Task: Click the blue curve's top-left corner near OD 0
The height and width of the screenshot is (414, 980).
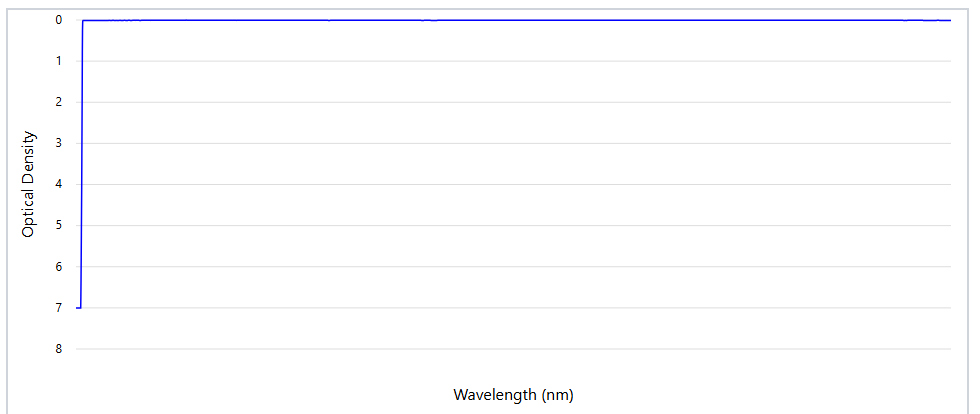Action: click(x=84, y=21)
